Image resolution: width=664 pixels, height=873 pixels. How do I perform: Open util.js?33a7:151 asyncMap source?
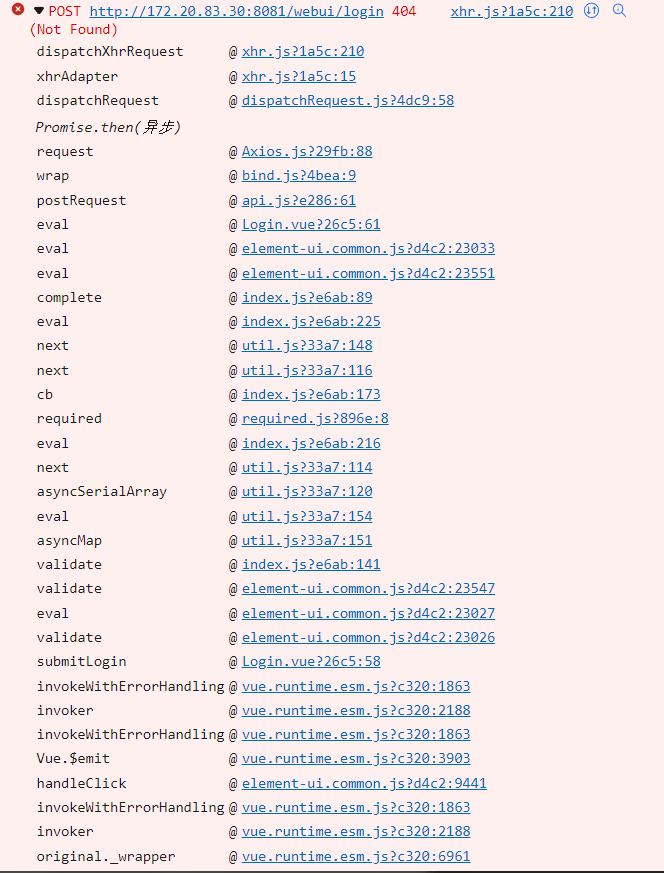(307, 540)
